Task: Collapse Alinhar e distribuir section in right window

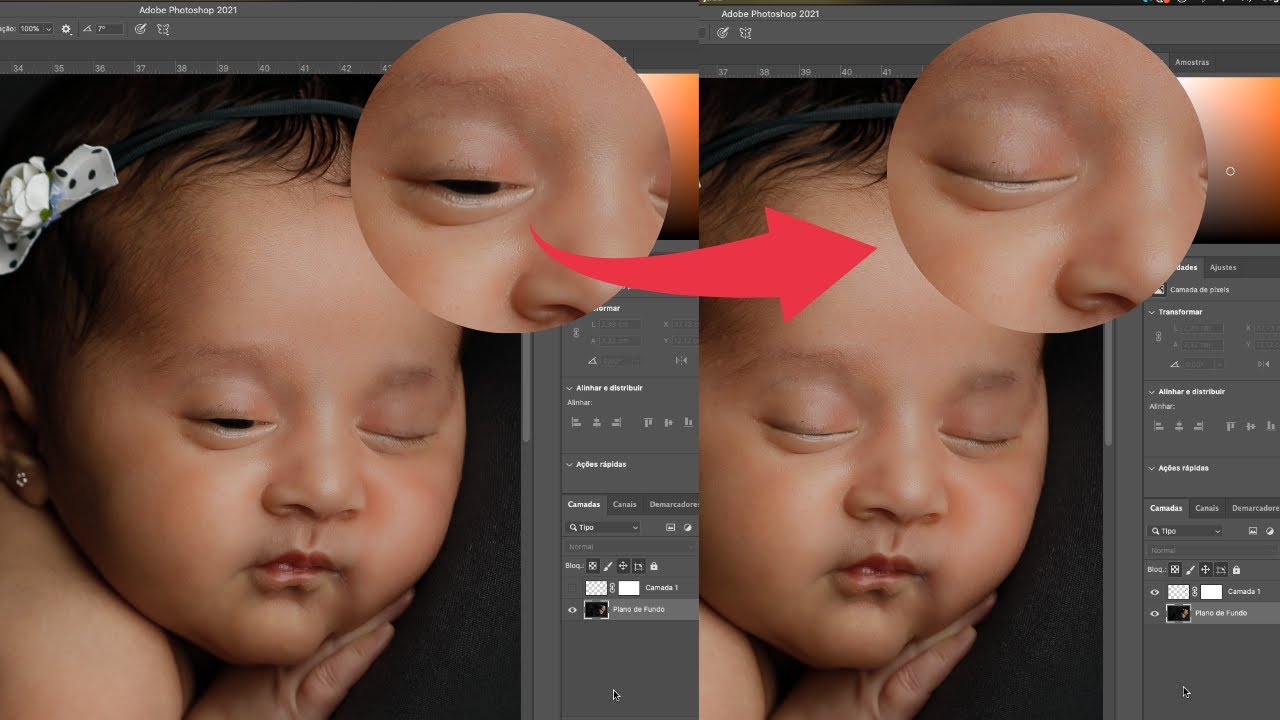Action: coord(1152,392)
